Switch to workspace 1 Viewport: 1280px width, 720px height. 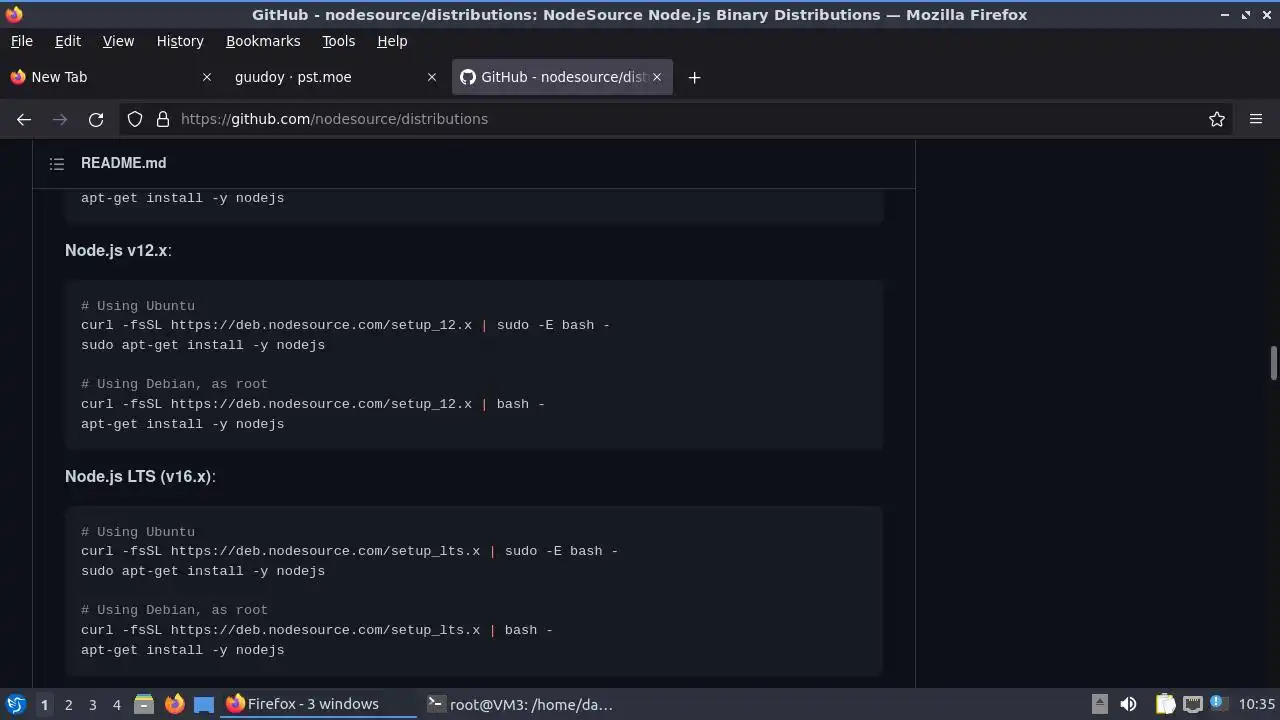coord(44,705)
